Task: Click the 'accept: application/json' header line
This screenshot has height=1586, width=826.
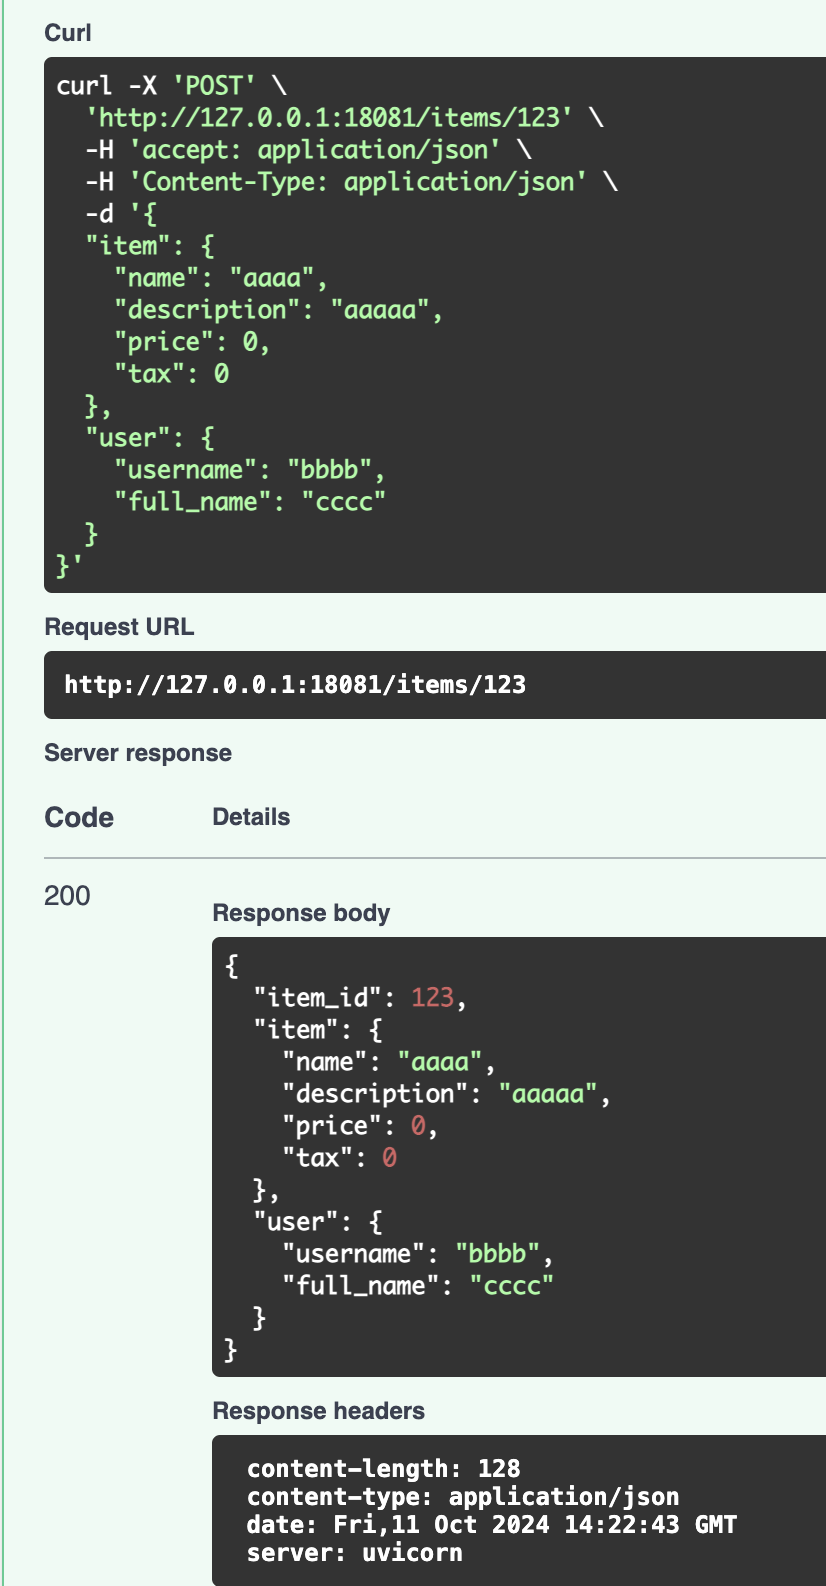Action: (x=314, y=150)
